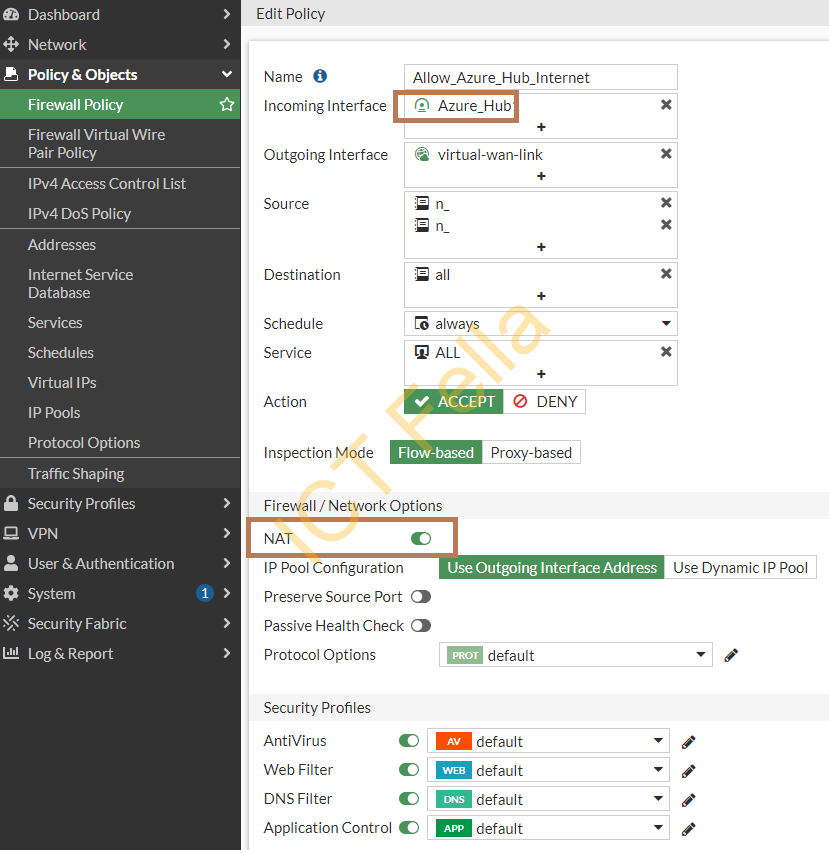
Task: Enable Preserve Source Port switch
Action: (x=421, y=597)
